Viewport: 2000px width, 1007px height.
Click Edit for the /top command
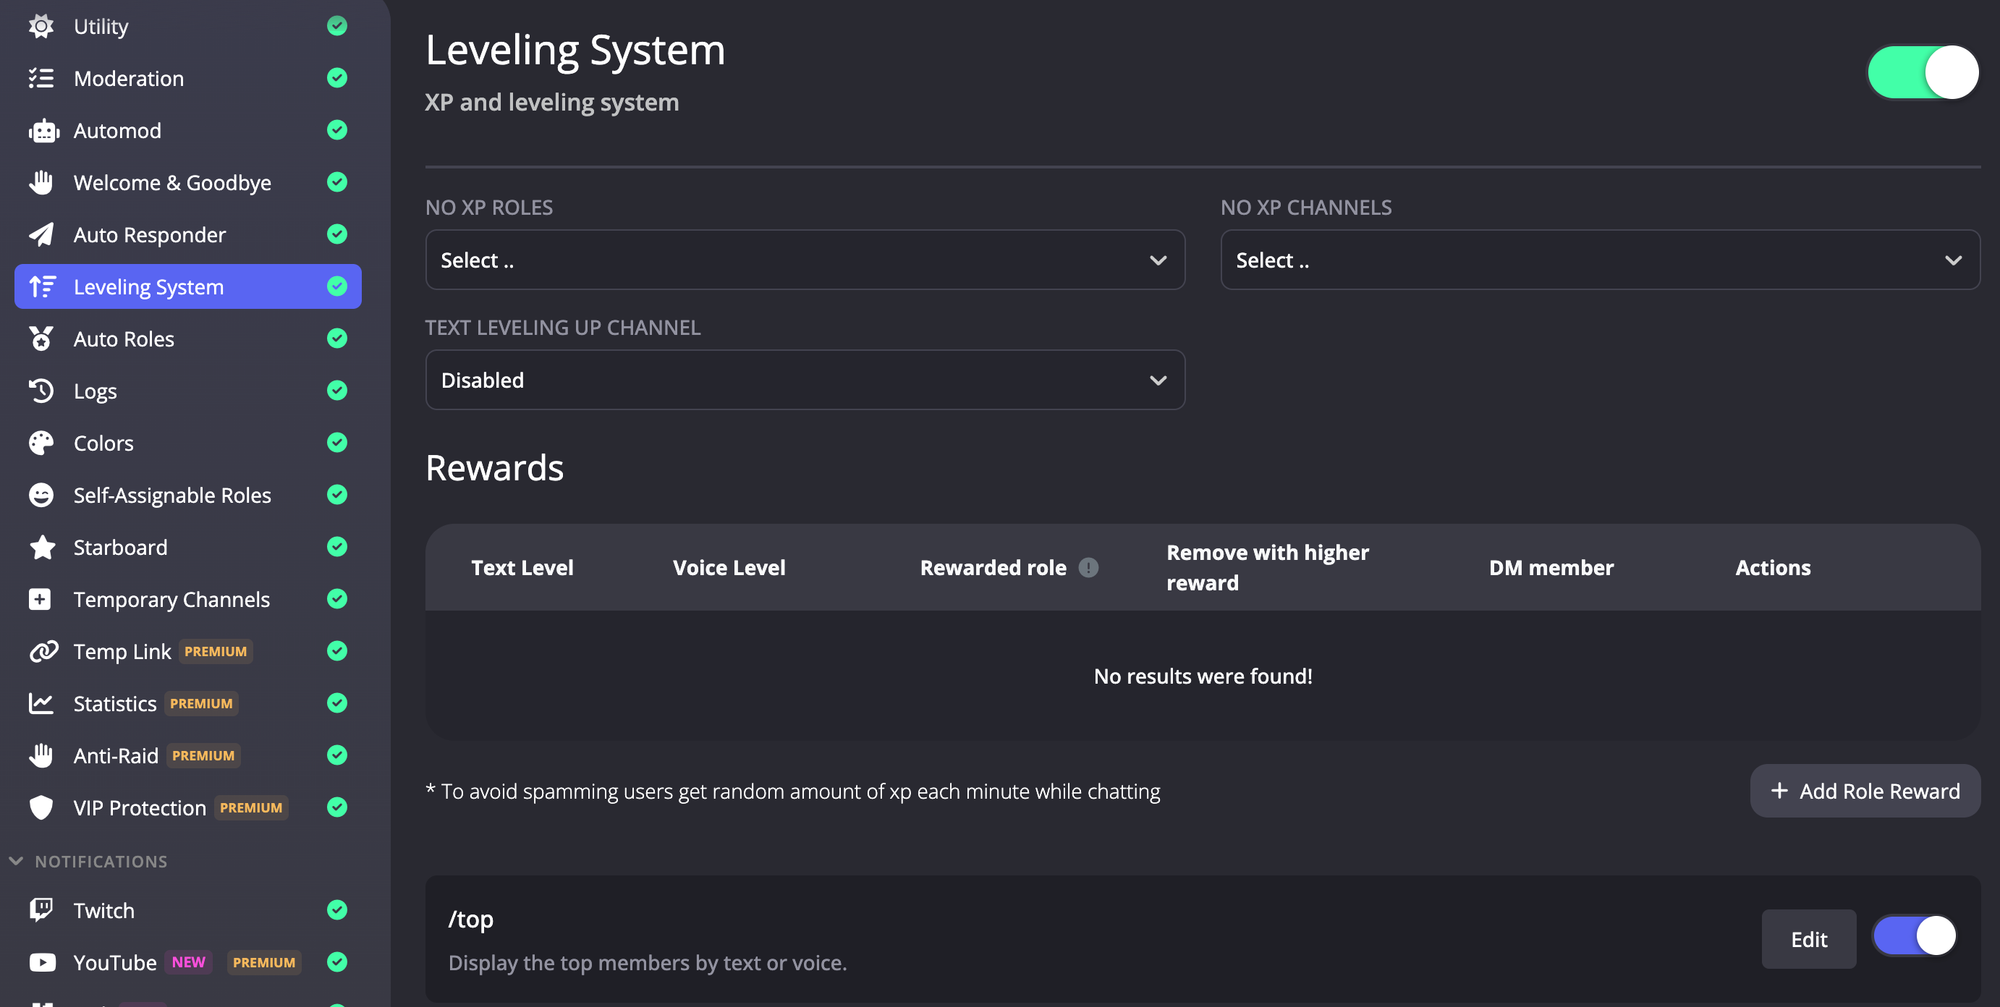pyautogui.click(x=1808, y=939)
